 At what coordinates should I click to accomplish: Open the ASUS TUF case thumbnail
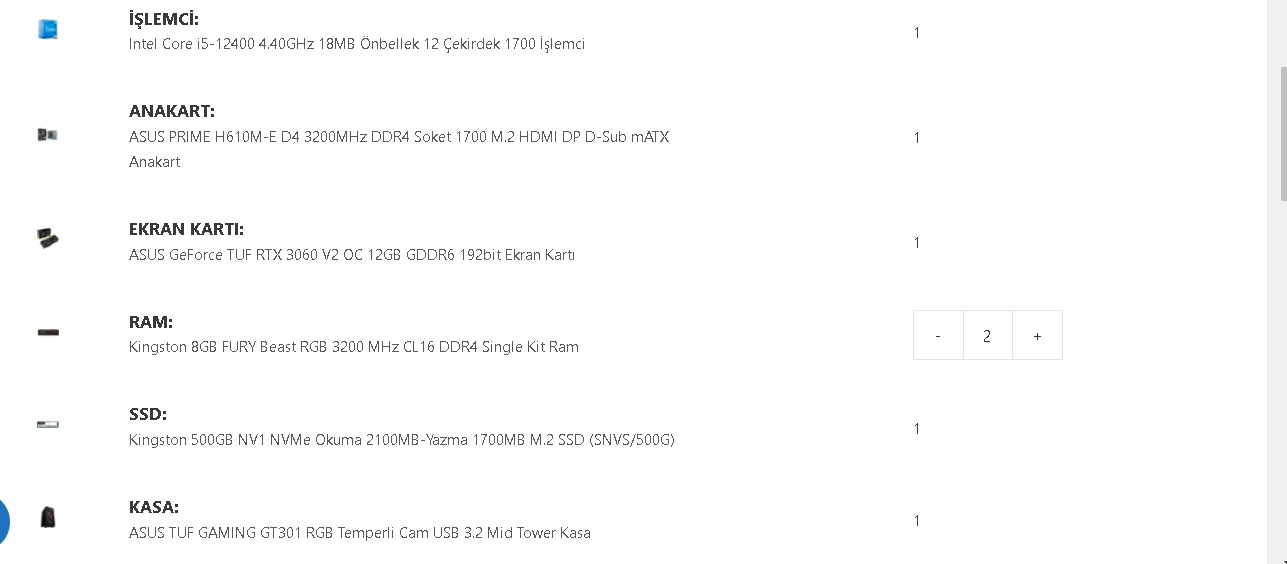47,517
